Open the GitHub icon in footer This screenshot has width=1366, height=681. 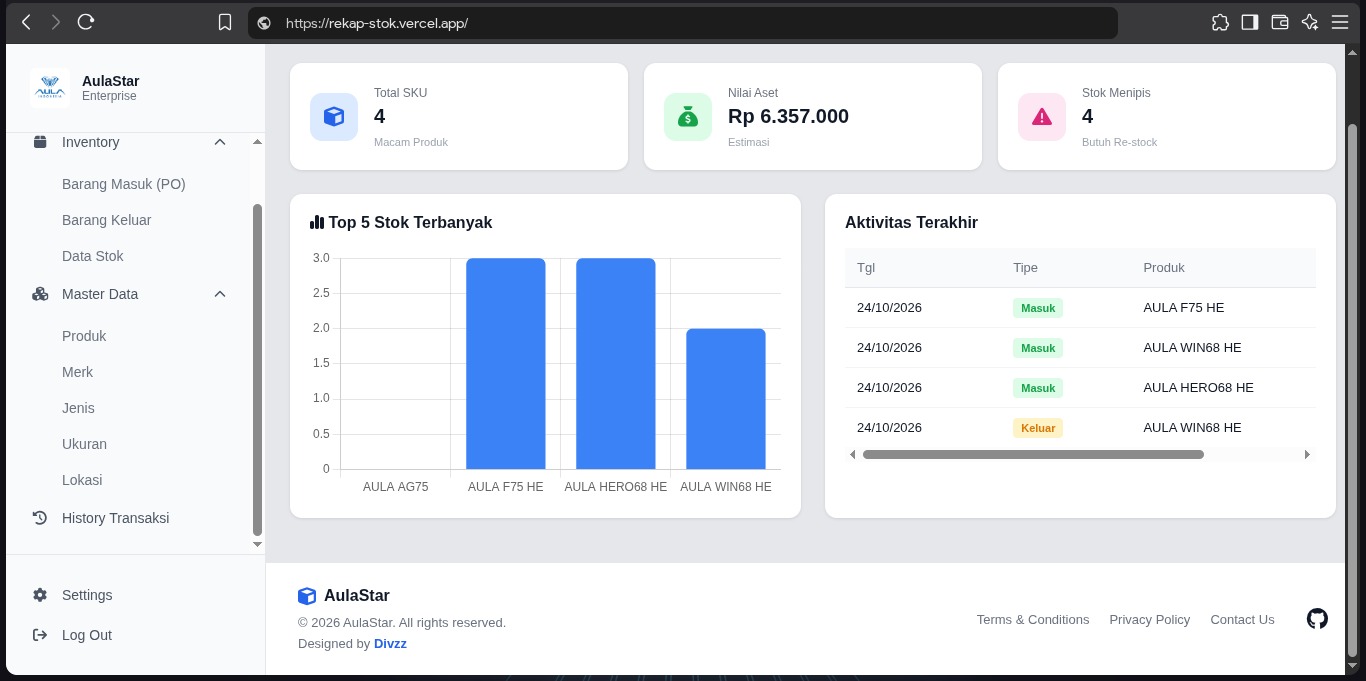[1317, 619]
